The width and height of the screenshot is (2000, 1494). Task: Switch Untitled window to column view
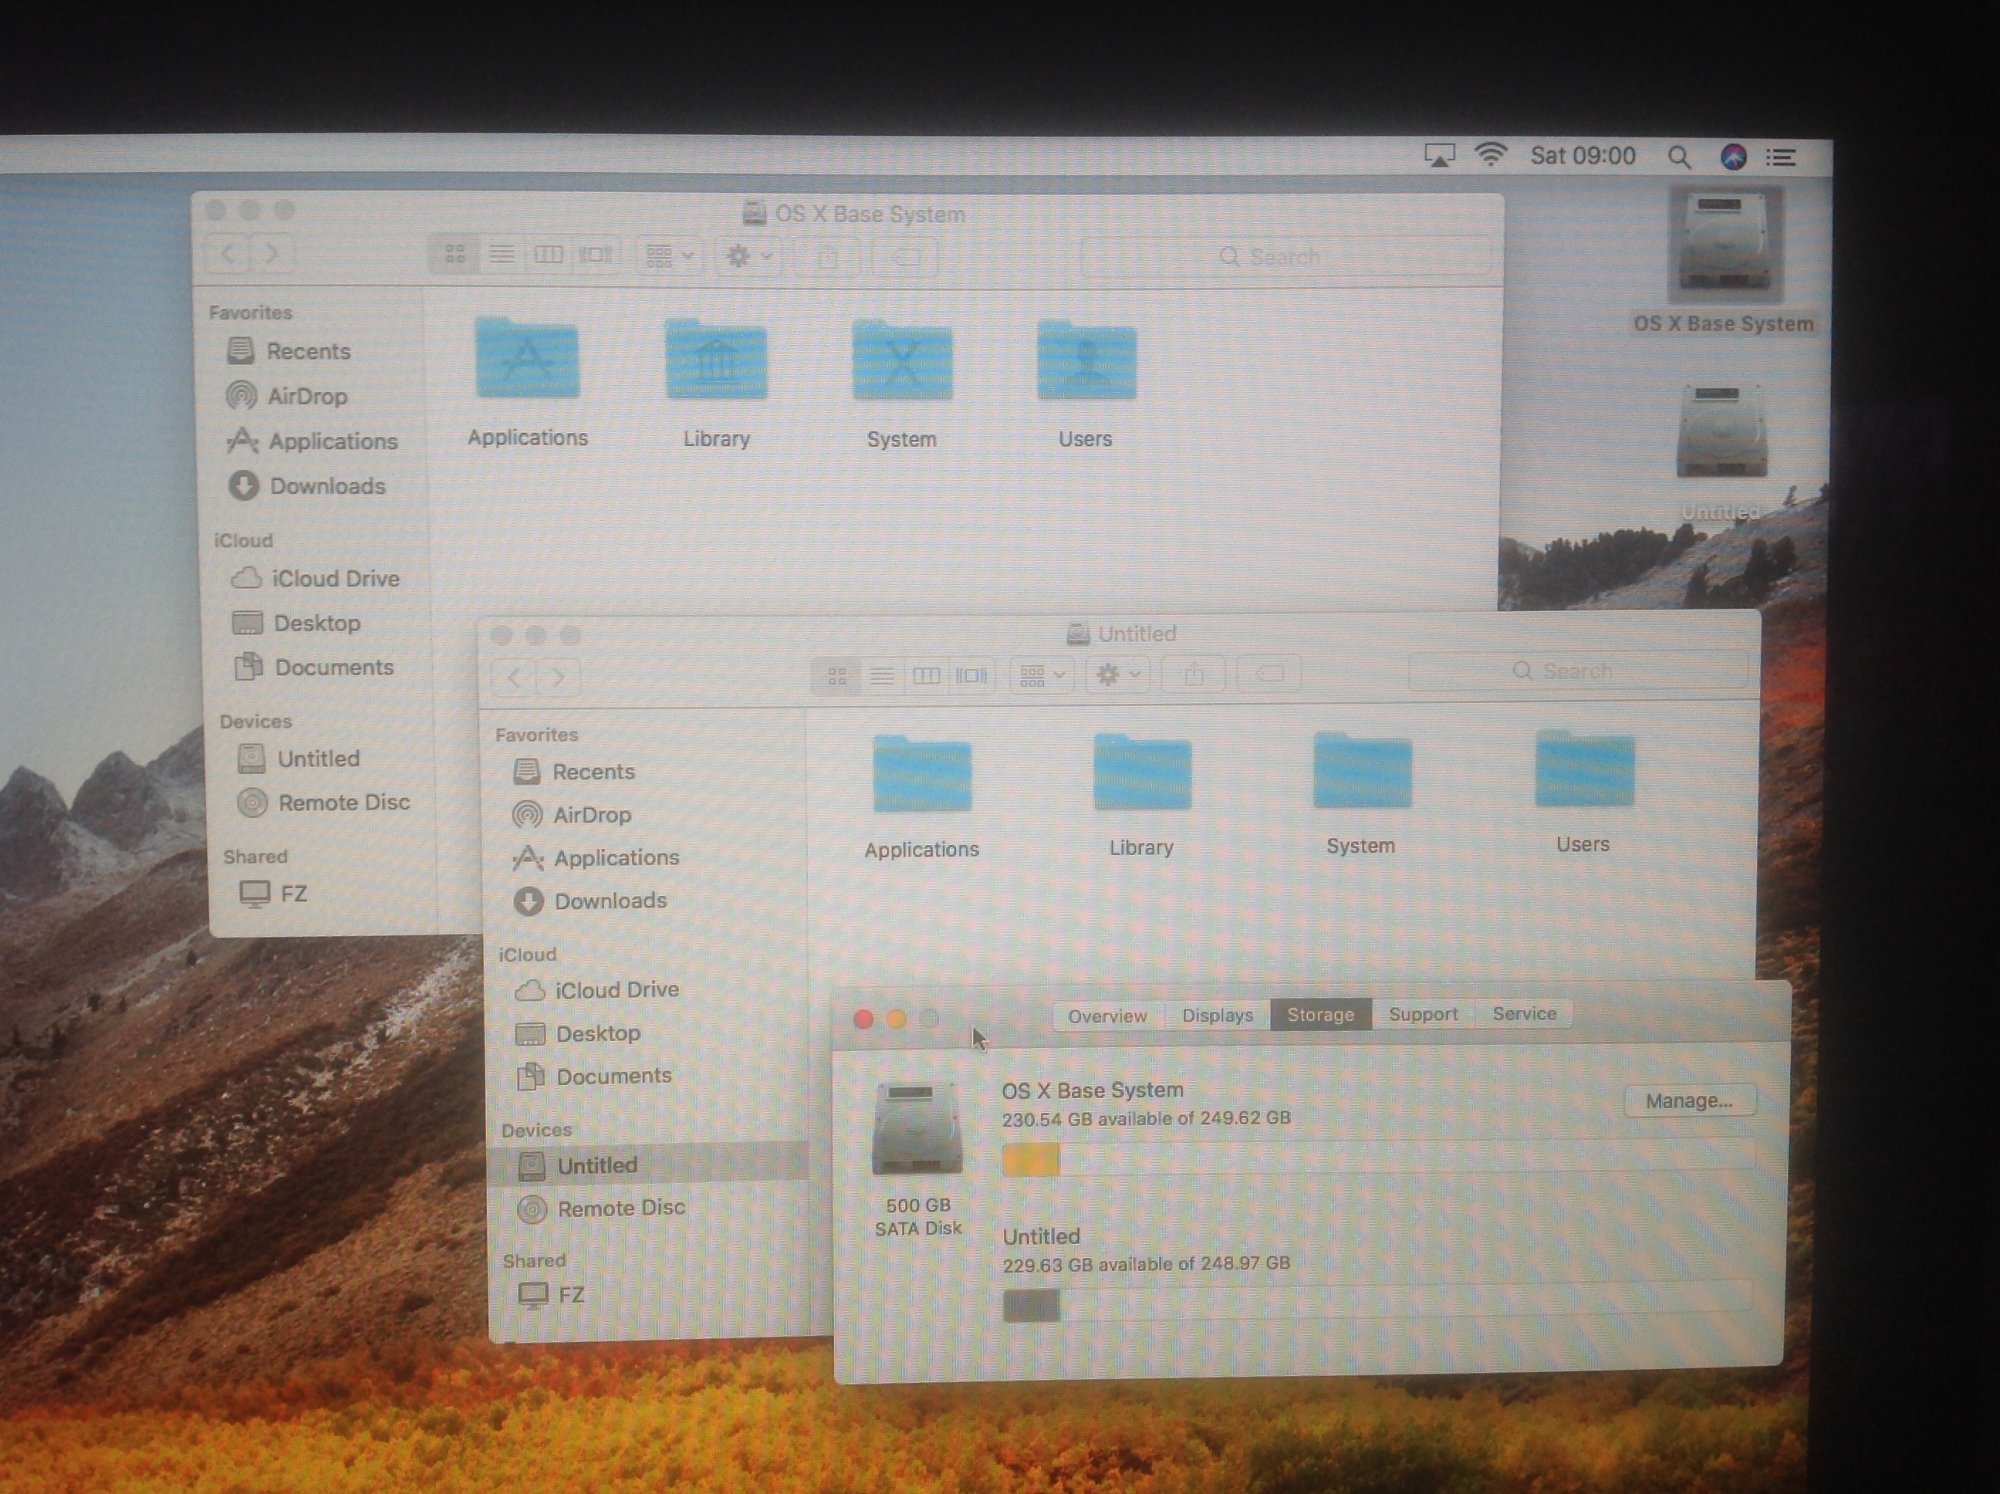[926, 676]
